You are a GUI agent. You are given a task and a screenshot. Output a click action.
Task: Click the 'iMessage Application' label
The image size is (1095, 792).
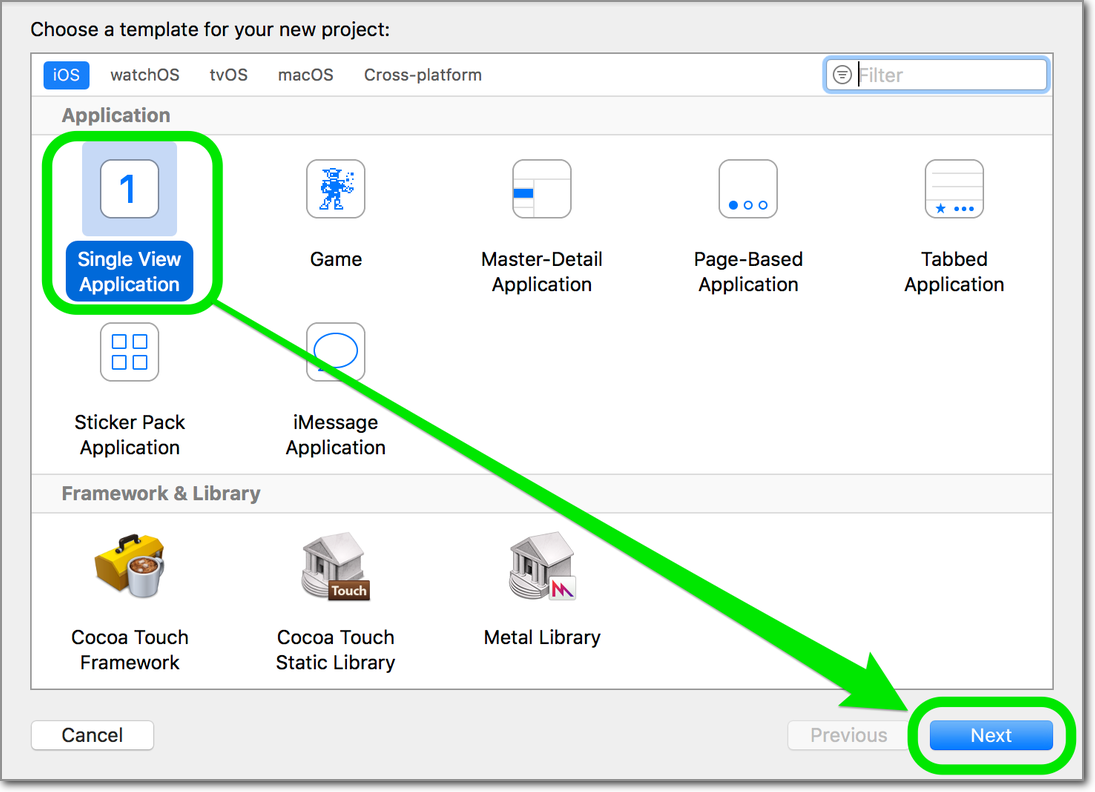[336, 434]
